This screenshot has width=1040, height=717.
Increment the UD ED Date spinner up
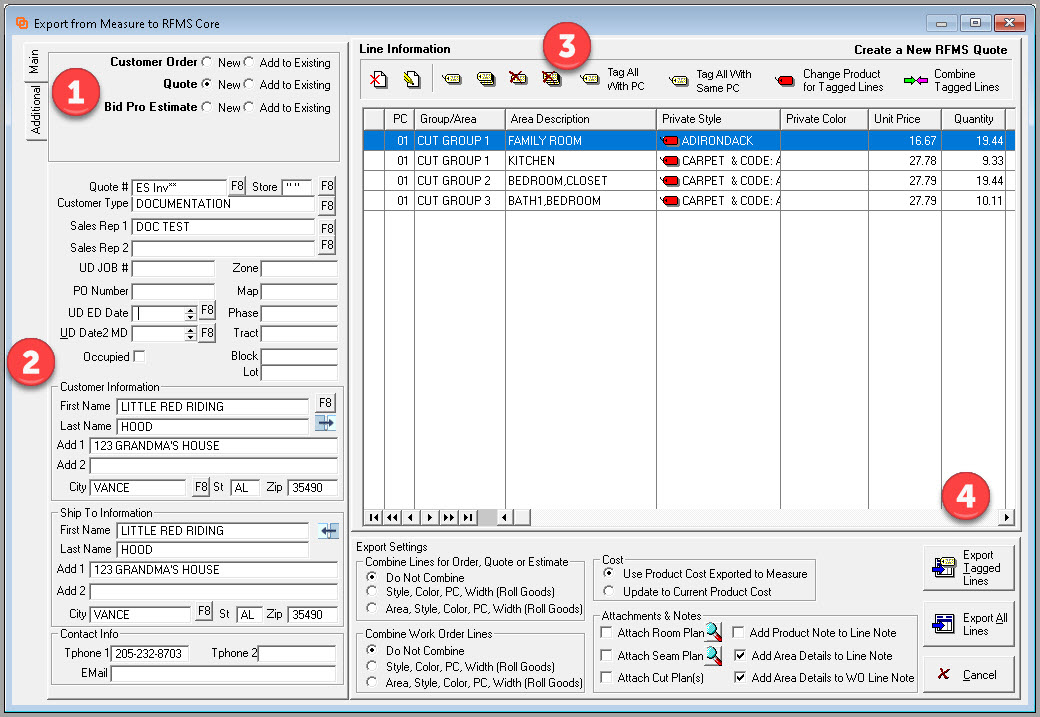point(190,309)
